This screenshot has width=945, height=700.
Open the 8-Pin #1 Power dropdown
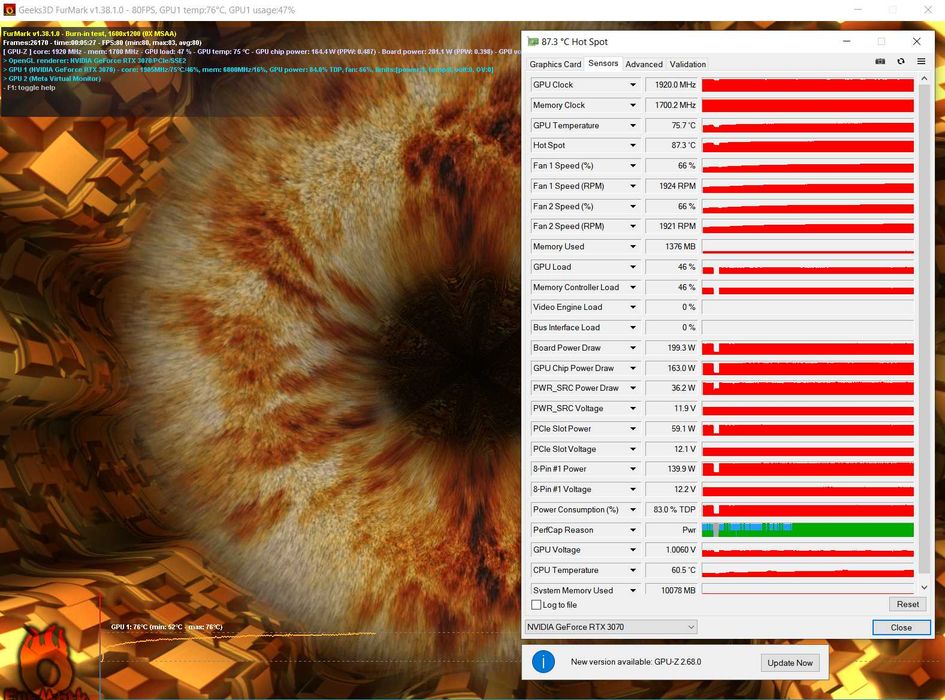(633, 468)
